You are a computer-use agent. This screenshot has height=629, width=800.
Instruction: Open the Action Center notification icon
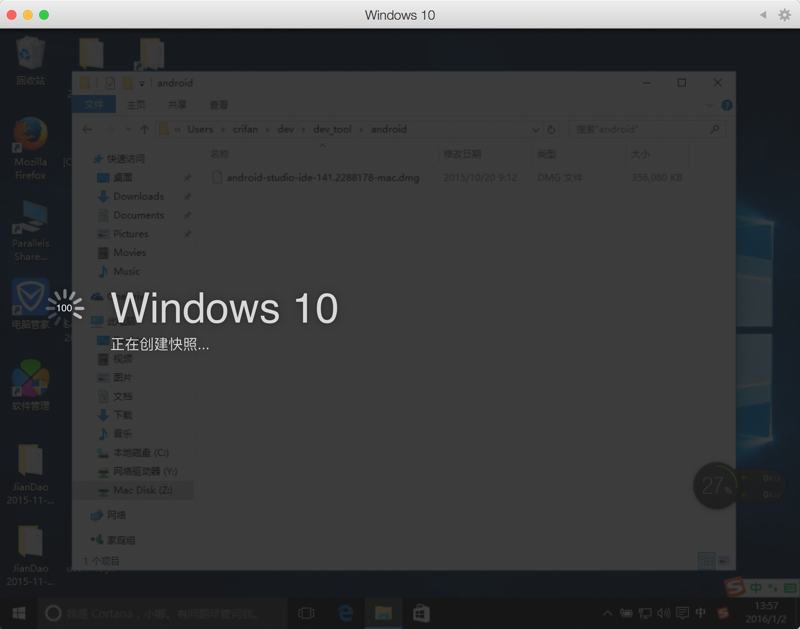tap(682, 613)
